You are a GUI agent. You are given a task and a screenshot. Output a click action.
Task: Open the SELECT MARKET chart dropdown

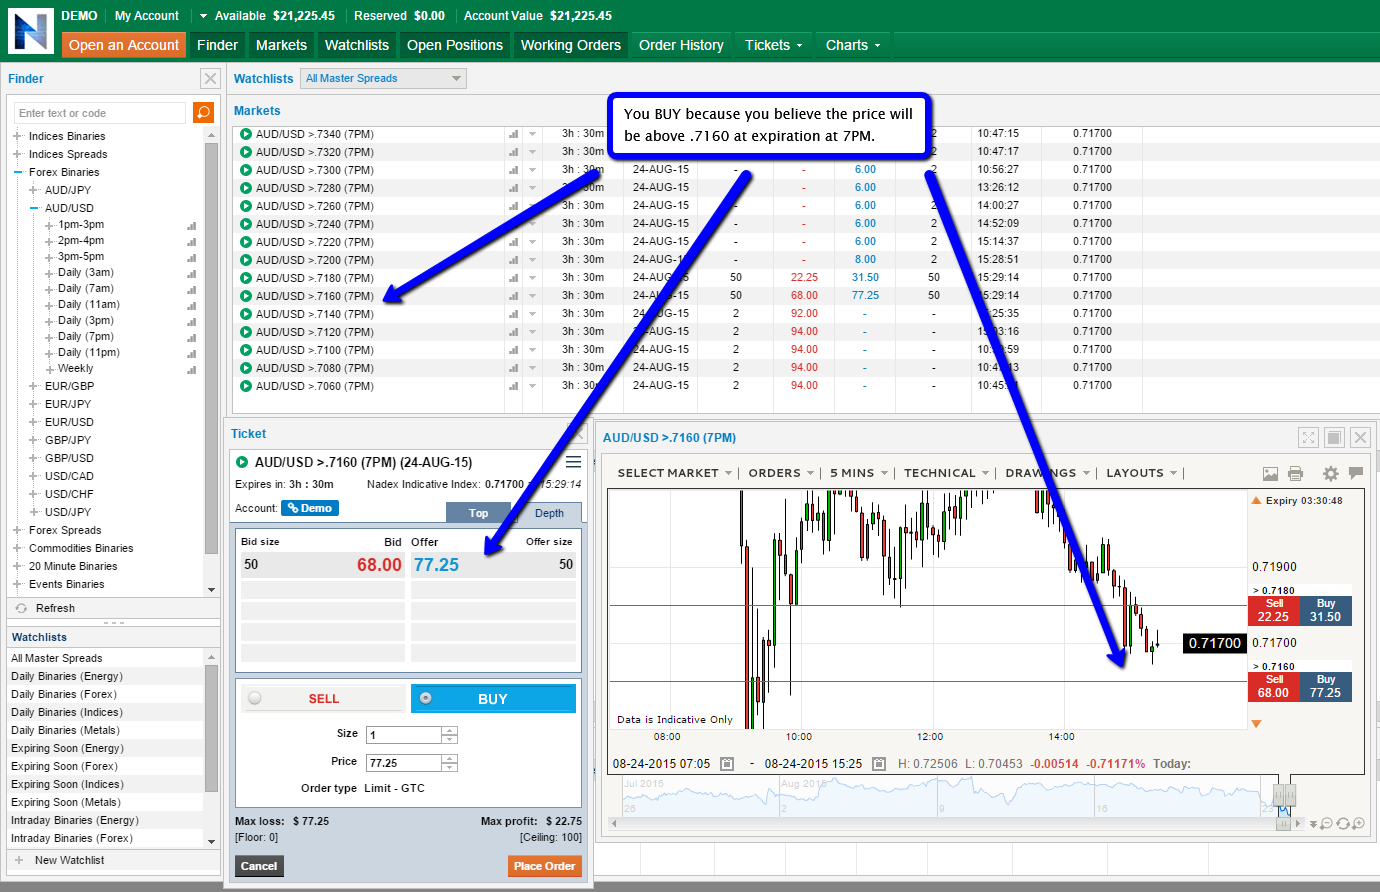(675, 473)
